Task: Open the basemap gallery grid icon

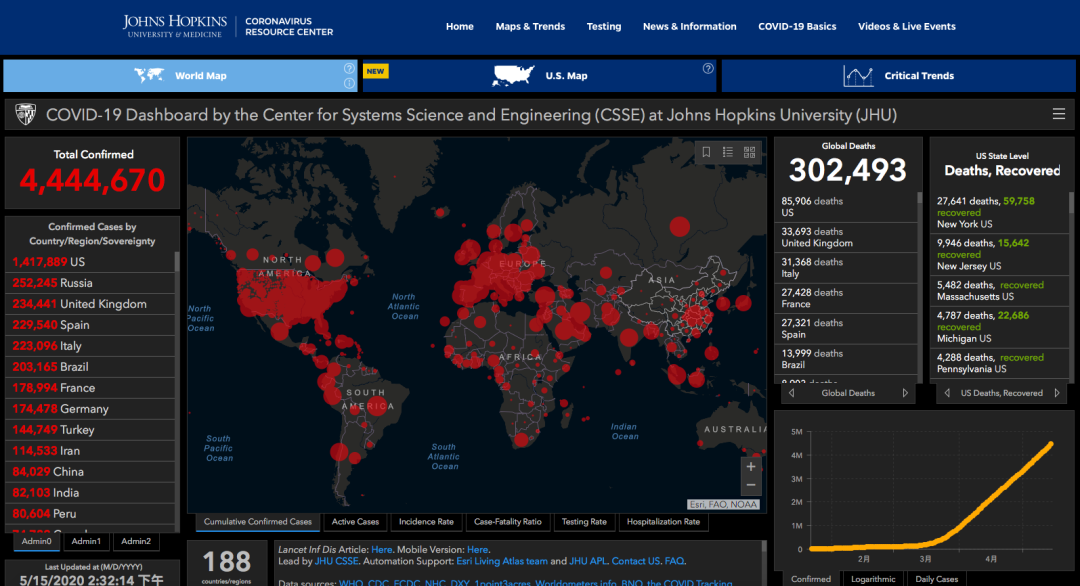Action: (x=749, y=152)
